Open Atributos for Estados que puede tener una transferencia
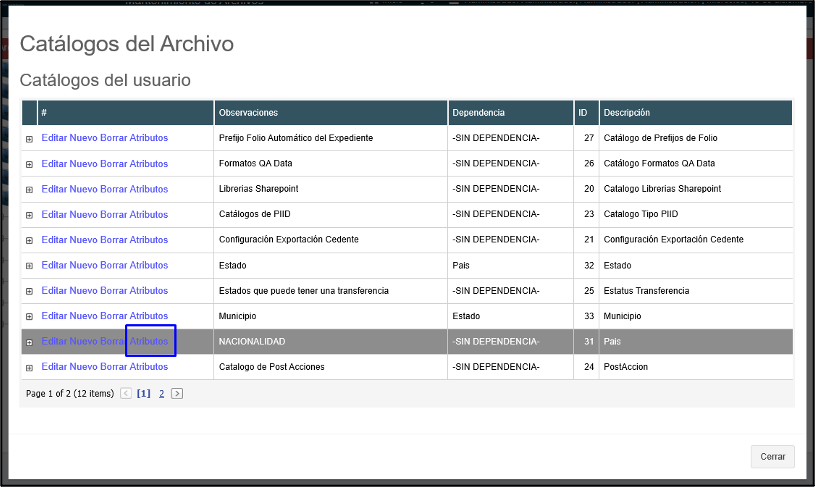 [x=149, y=291]
